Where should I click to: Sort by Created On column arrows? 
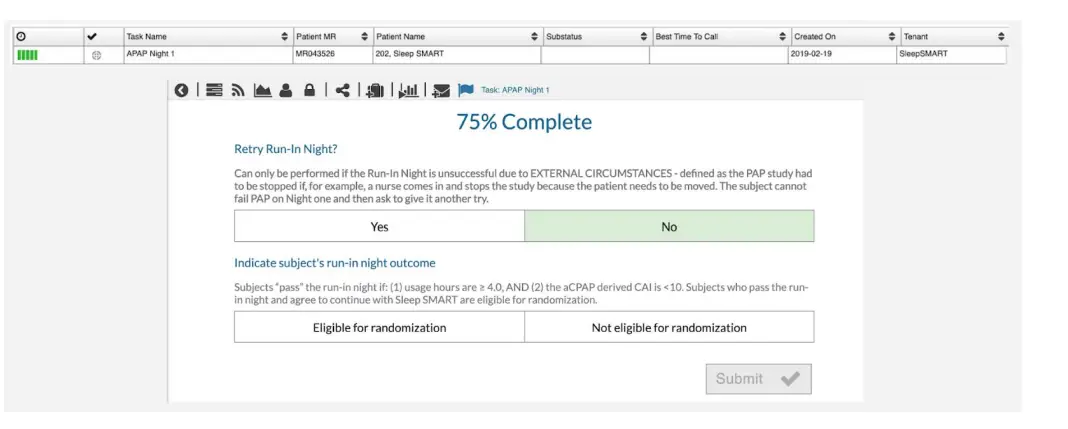pyautogui.click(x=892, y=37)
